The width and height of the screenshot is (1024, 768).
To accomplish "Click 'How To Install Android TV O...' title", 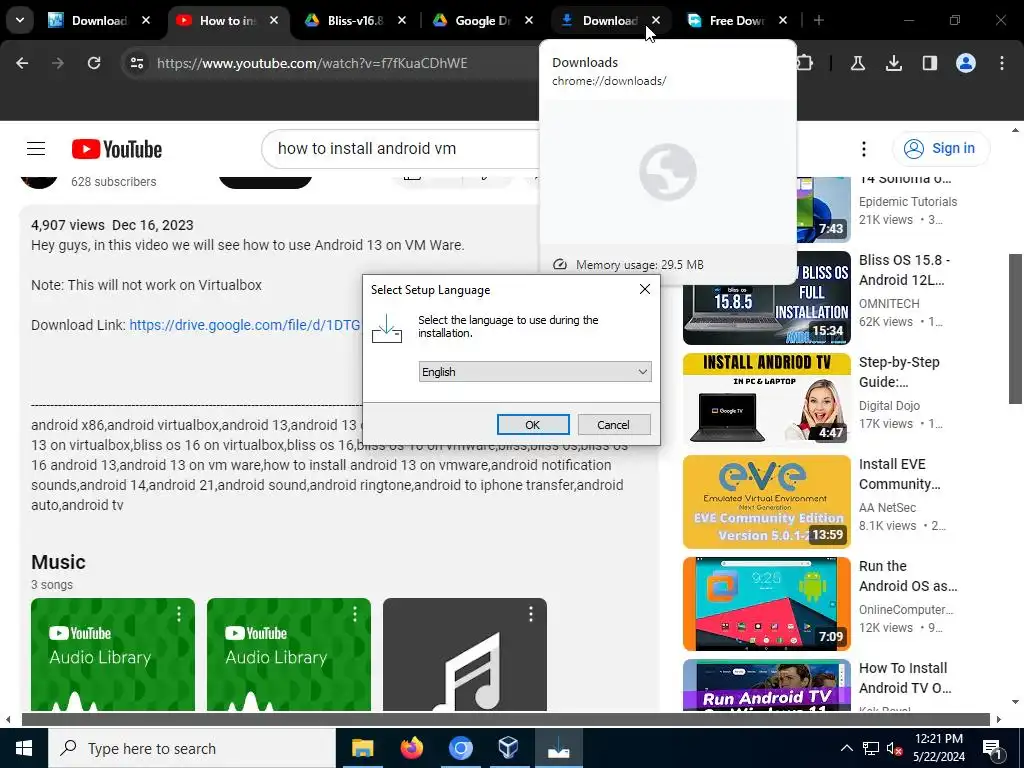I will pos(905,678).
